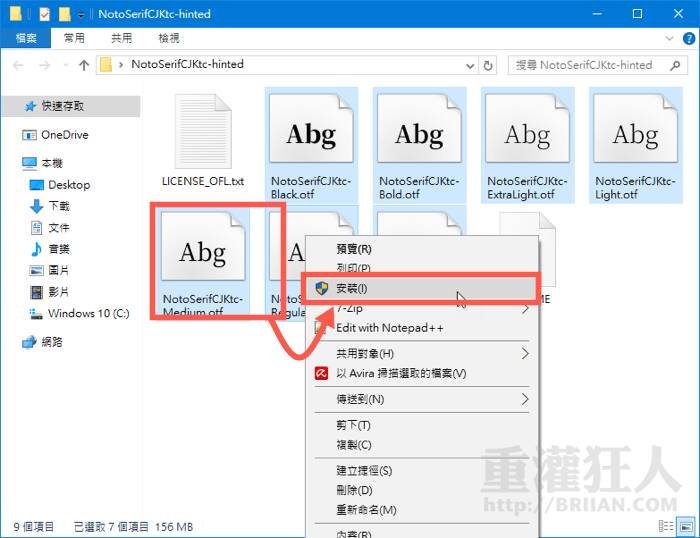Open OneDrive in navigation pane
This screenshot has width=700, height=538.
[x=64, y=135]
